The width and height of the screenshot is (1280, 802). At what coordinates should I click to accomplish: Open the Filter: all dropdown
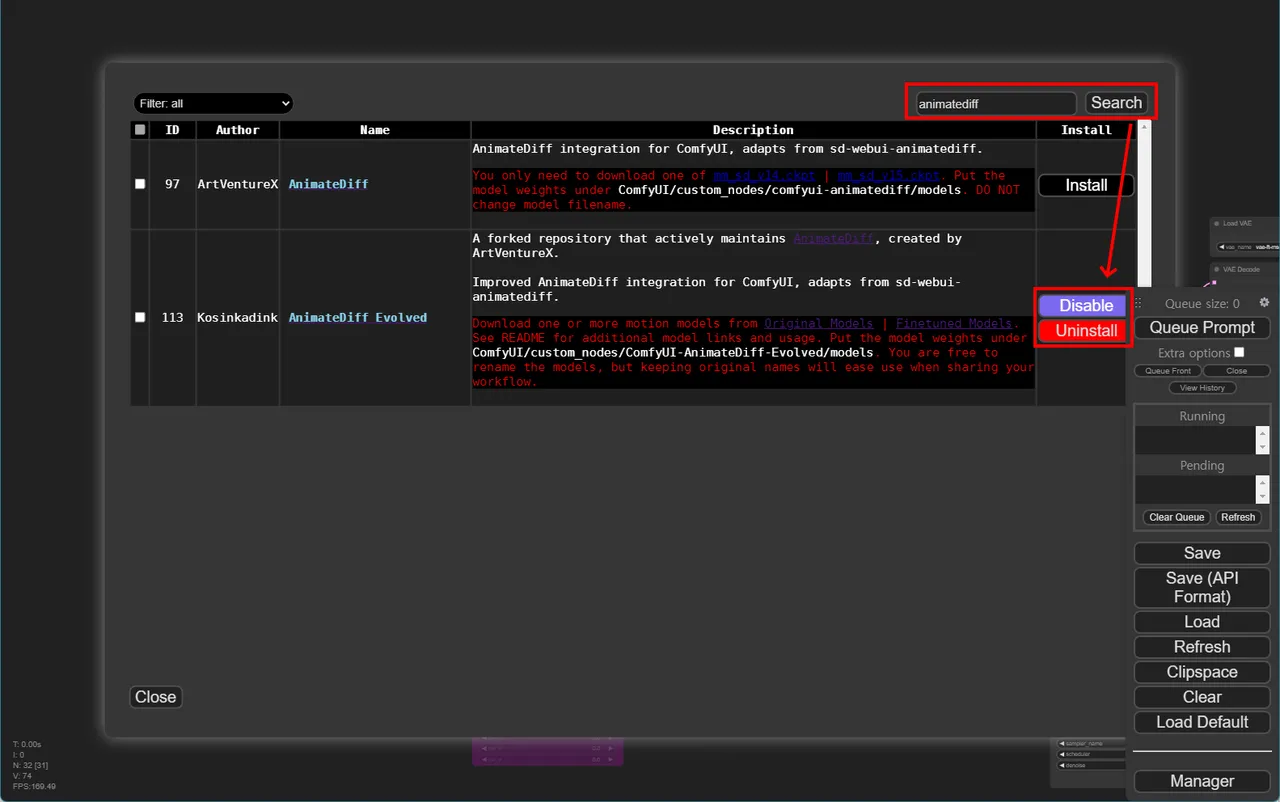pos(213,103)
